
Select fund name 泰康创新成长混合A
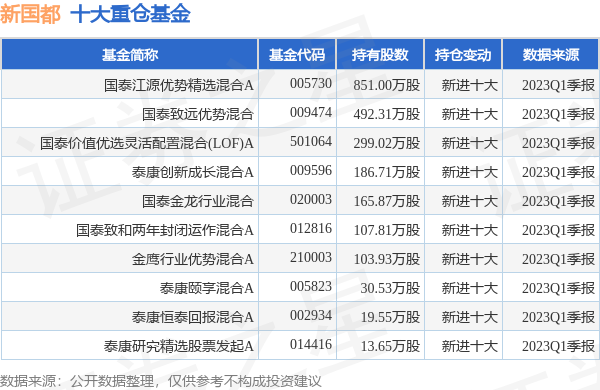193,172
